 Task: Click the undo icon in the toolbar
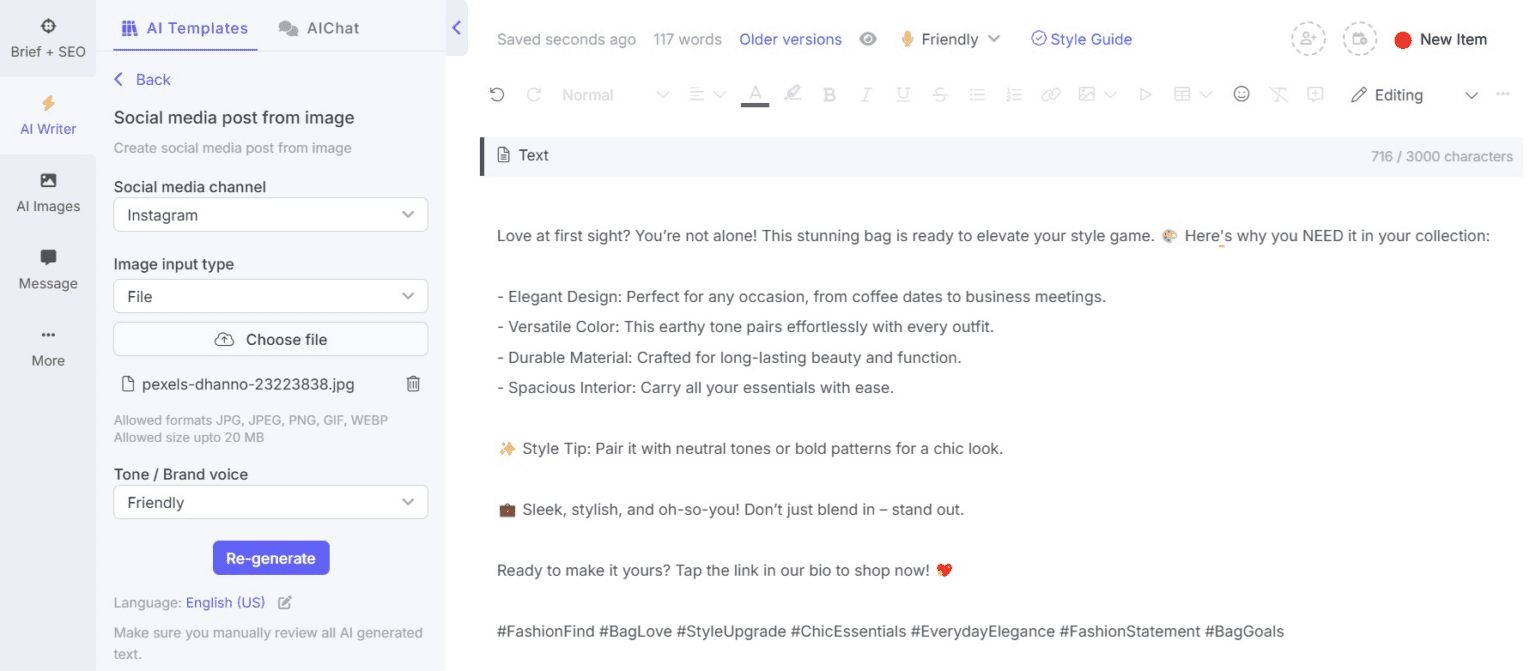pyautogui.click(x=497, y=94)
